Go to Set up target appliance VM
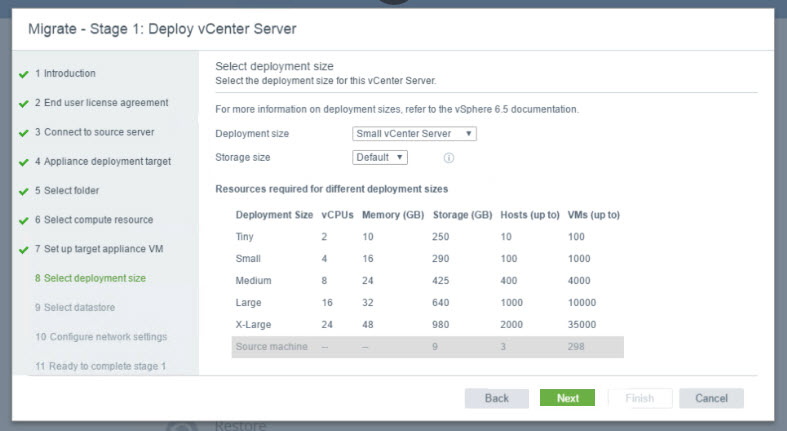This screenshot has width=787, height=431. coord(98,249)
